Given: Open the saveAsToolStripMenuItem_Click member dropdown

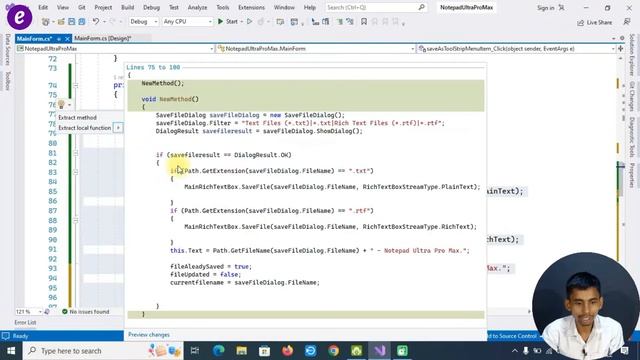Looking at the screenshot, I should (516, 49).
